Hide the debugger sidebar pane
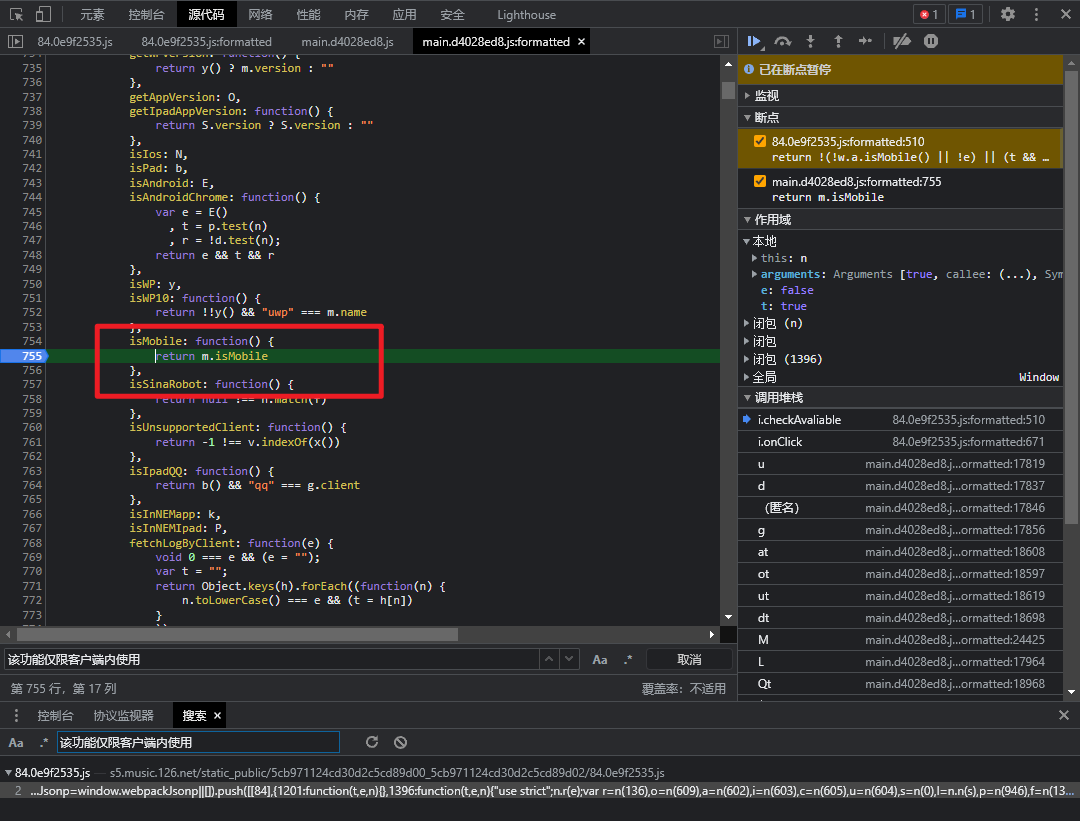Viewport: 1080px width, 821px height. 721,42
